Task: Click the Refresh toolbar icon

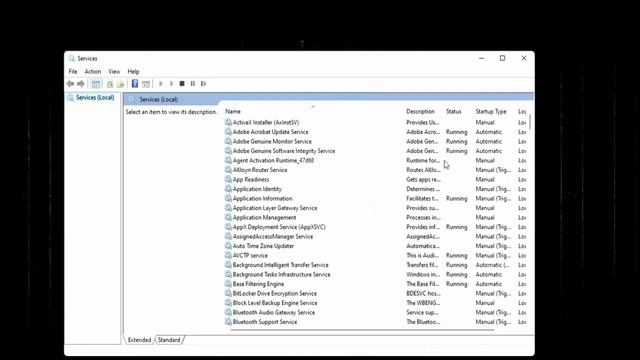Action: click(x=110, y=84)
